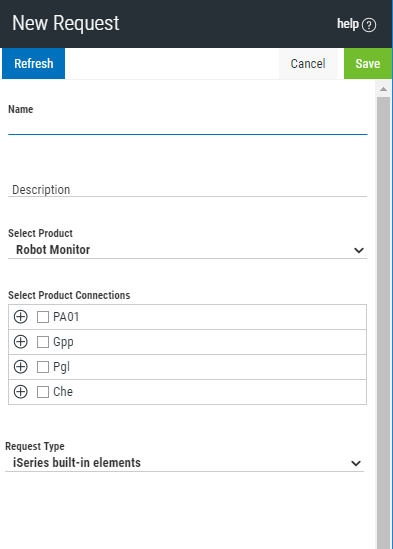This screenshot has height=549, width=393.
Task: Save the new request
Action: [368, 63]
